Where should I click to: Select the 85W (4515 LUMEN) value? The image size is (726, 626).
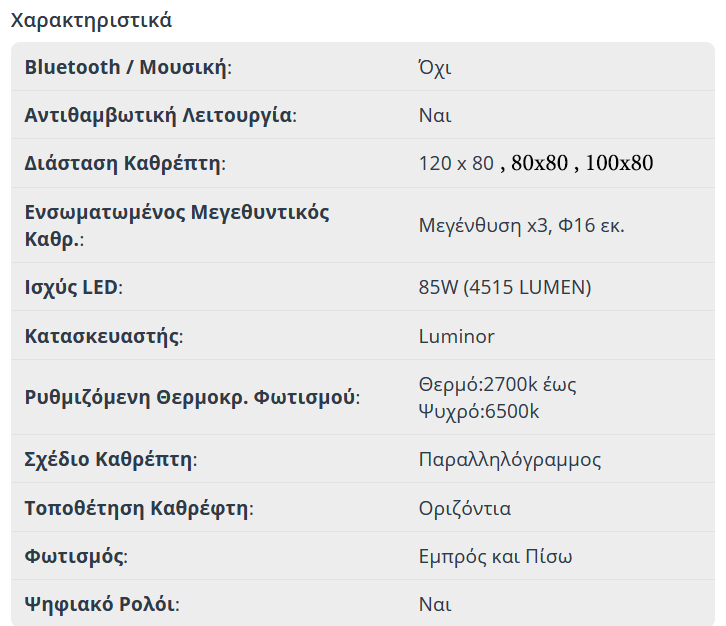pyautogui.click(x=505, y=288)
